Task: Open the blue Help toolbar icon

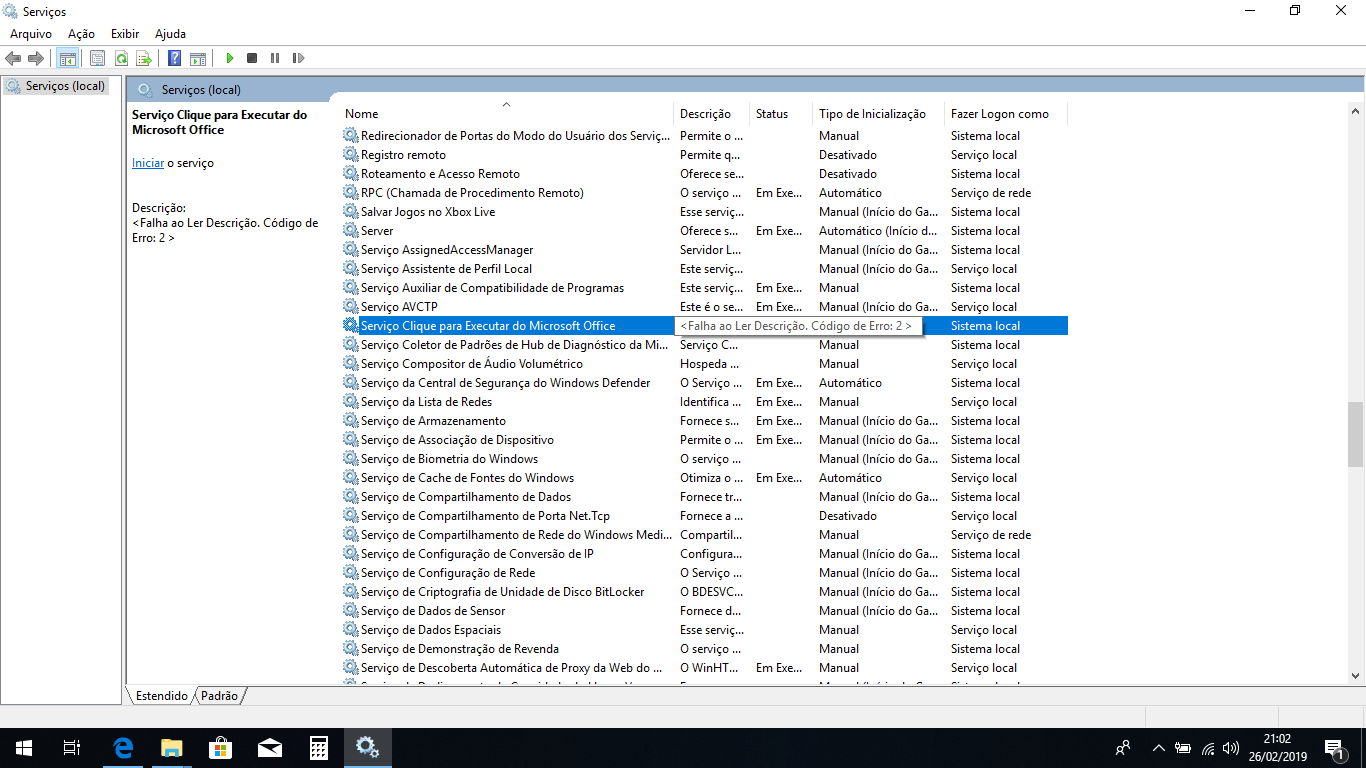Action: tap(174, 58)
